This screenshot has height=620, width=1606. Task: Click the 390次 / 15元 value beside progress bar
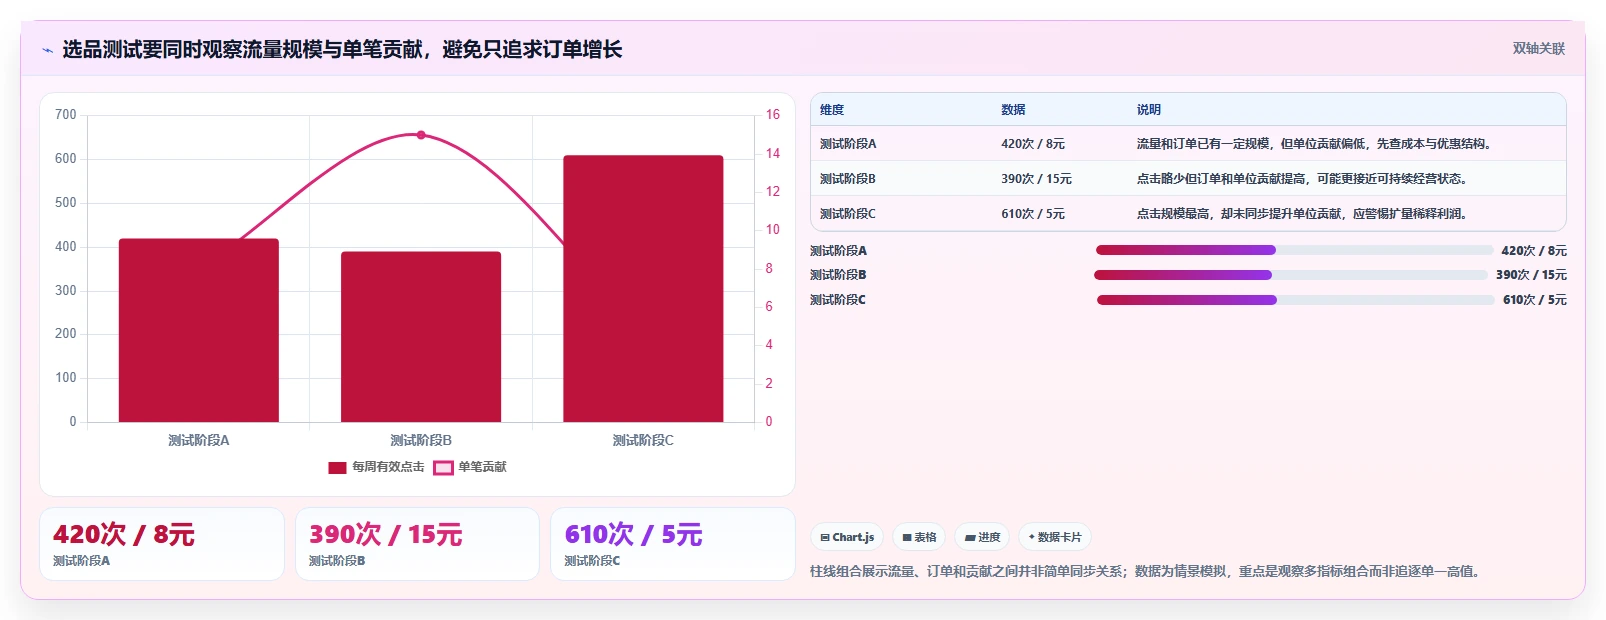pos(1531,275)
